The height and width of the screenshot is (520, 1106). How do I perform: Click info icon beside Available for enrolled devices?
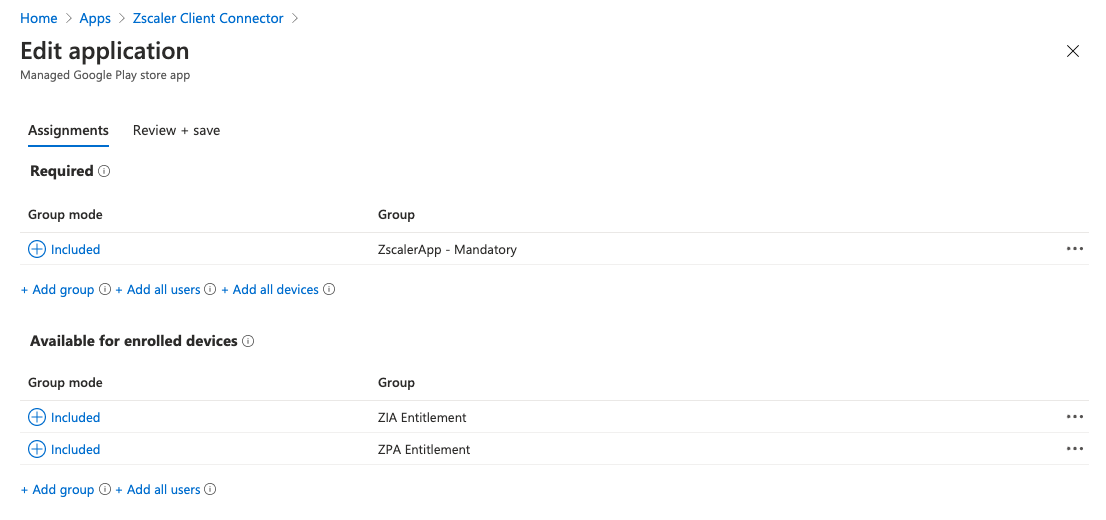[x=248, y=341]
